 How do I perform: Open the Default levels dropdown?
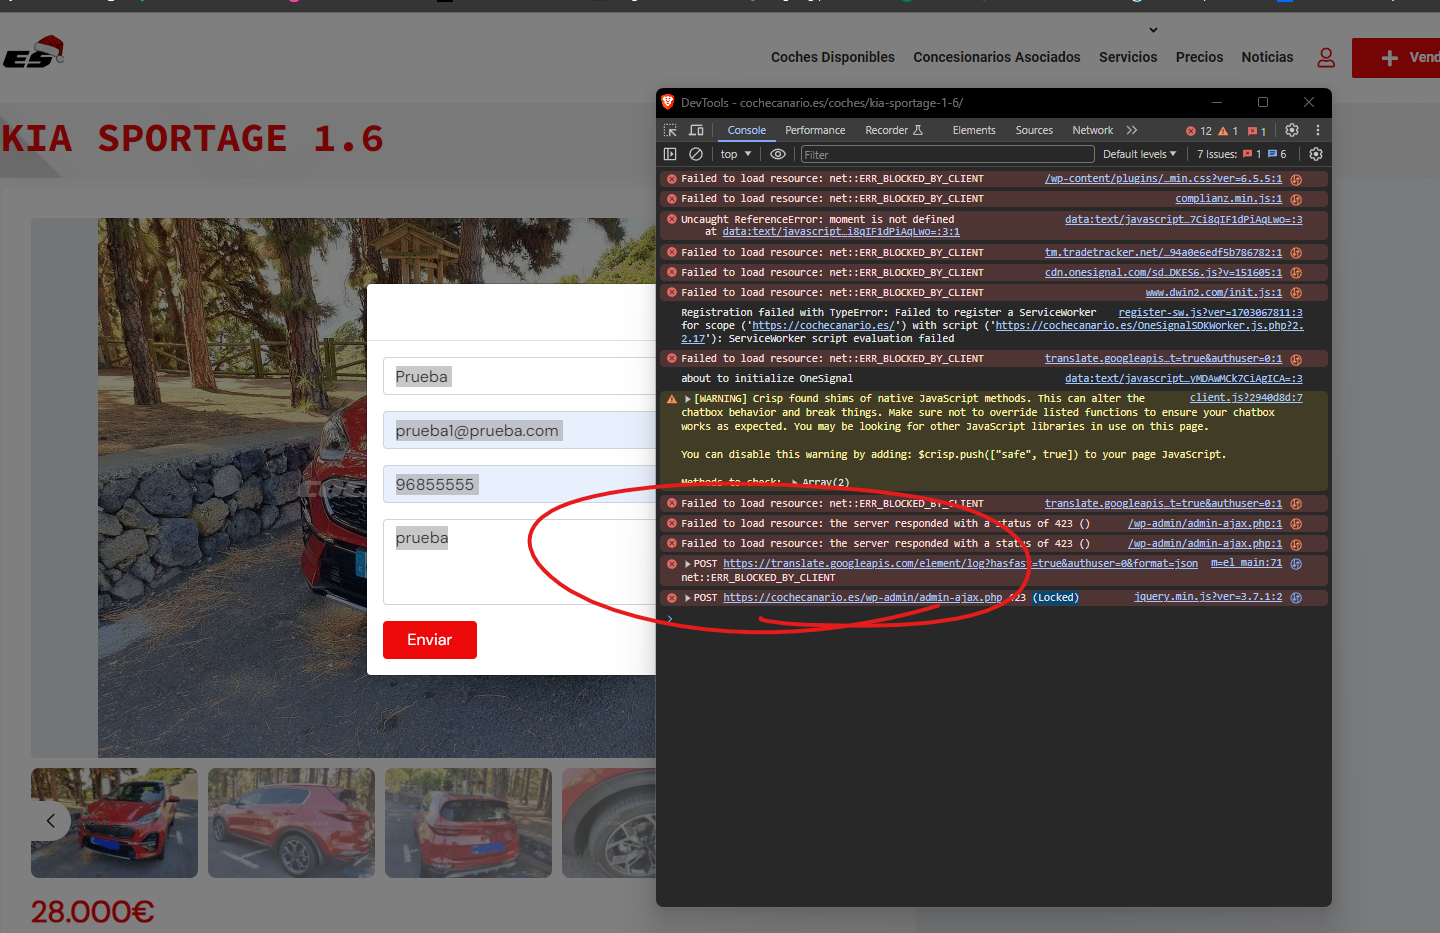tap(1139, 154)
